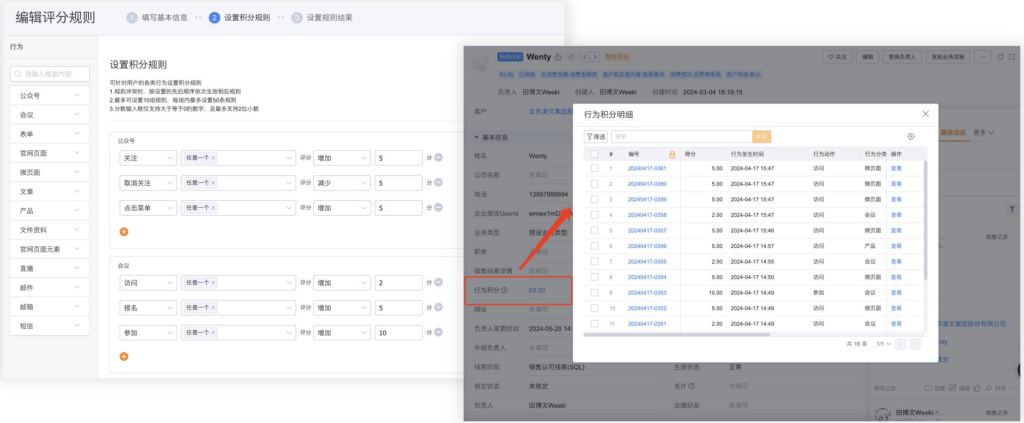This screenshot has width=1024, height=423.
Task: Remove the 参加 rule with its minus icon
Action: [438, 333]
